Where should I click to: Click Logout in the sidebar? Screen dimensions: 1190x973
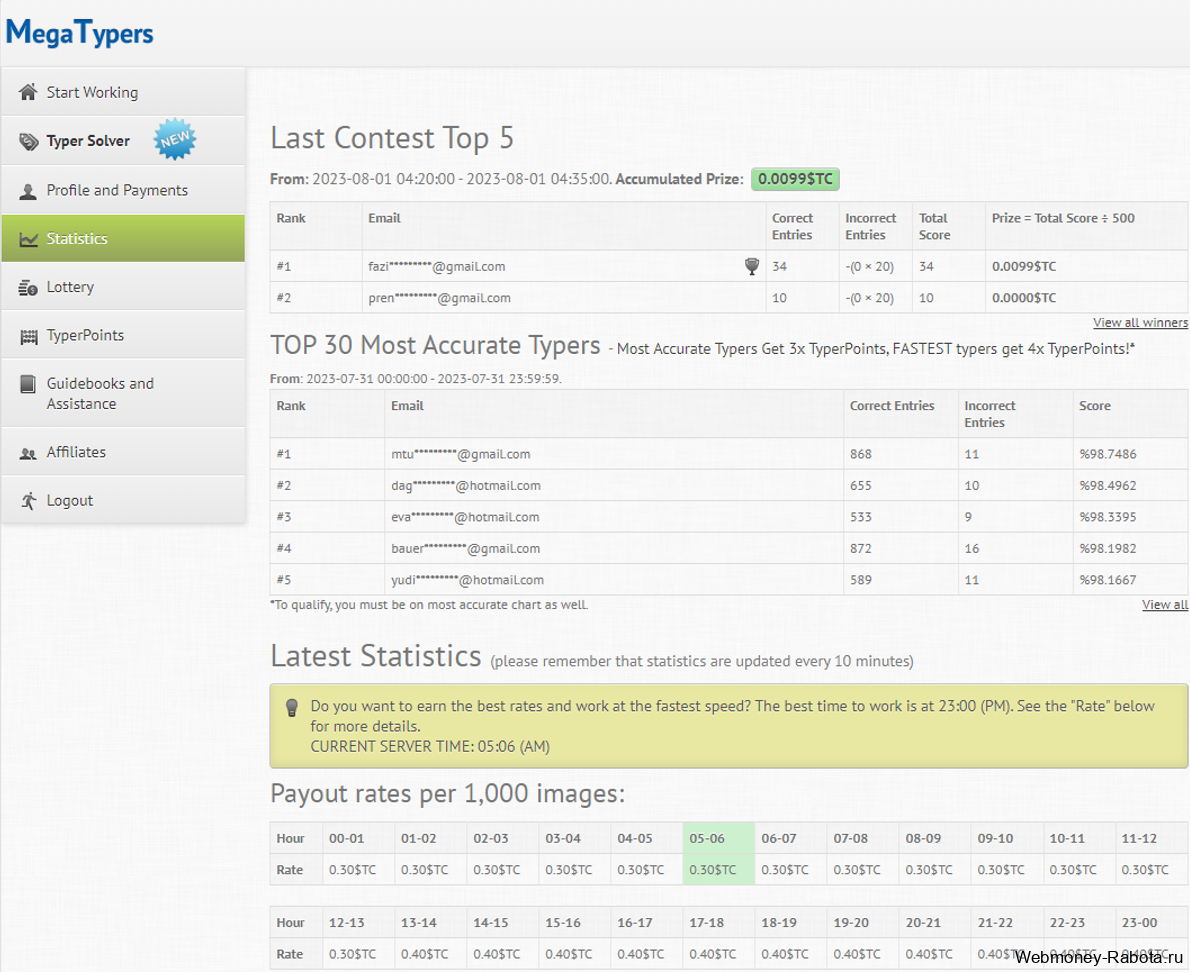click(x=123, y=500)
